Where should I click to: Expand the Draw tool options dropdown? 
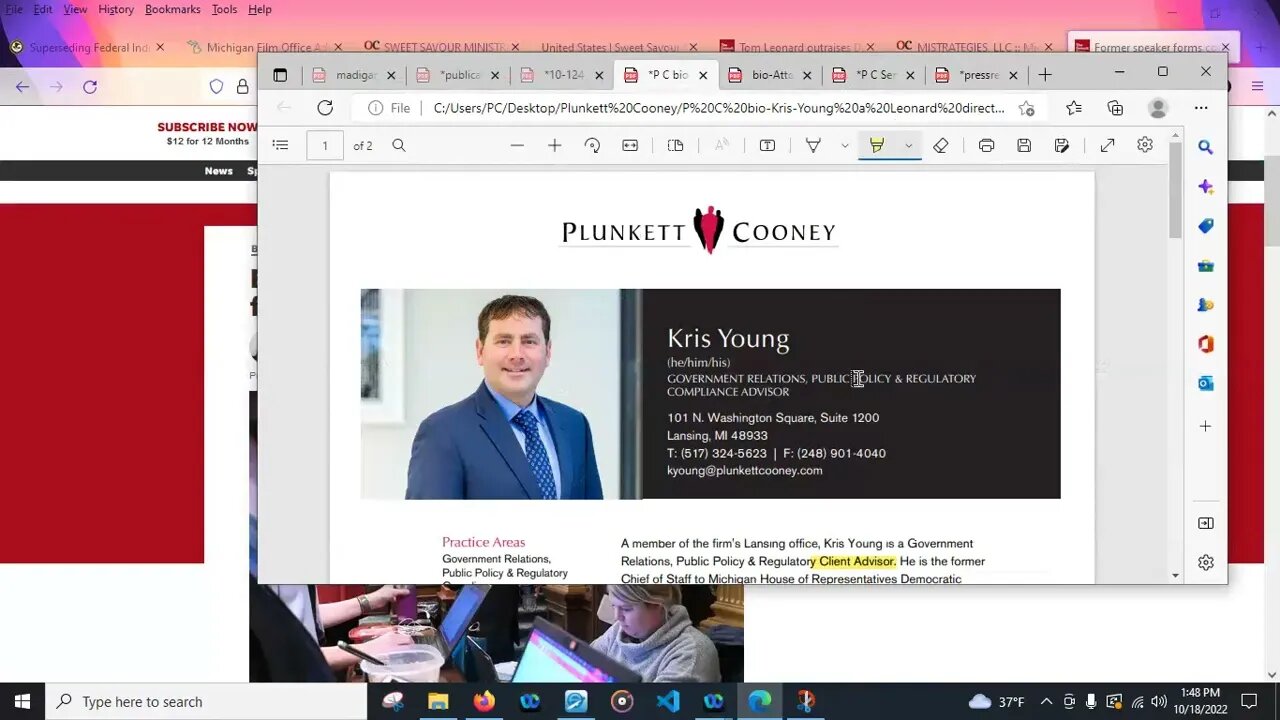click(x=845, y=146)
